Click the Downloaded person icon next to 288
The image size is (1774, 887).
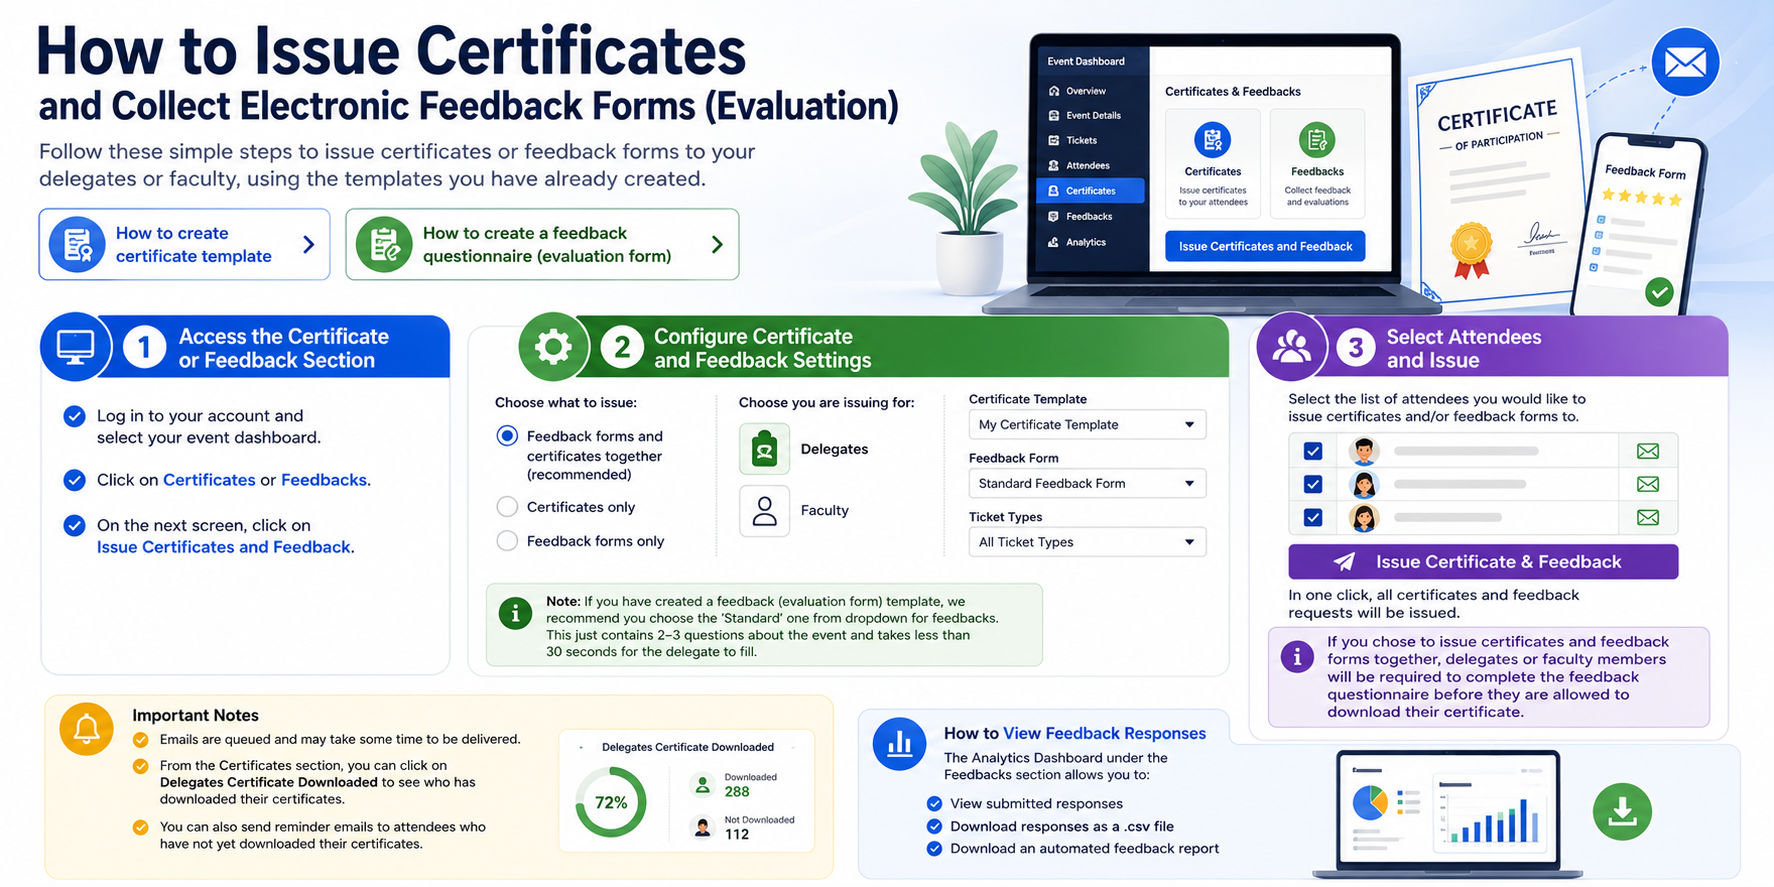pos(703,786)
